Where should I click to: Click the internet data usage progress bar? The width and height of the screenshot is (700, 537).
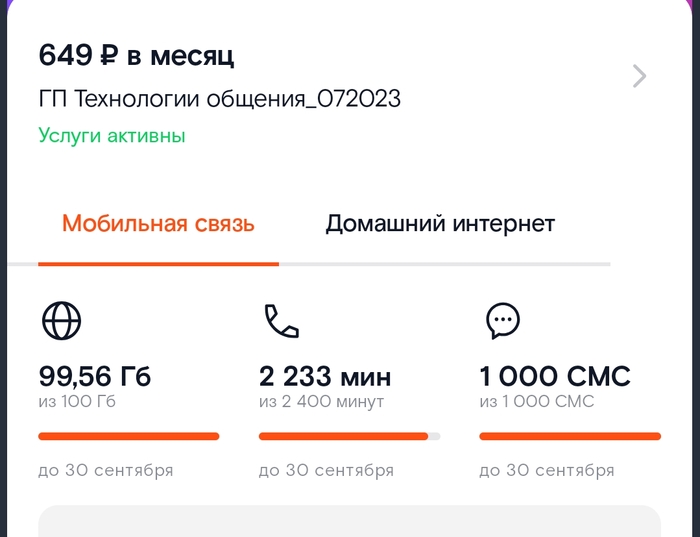(x=128, y=436)
